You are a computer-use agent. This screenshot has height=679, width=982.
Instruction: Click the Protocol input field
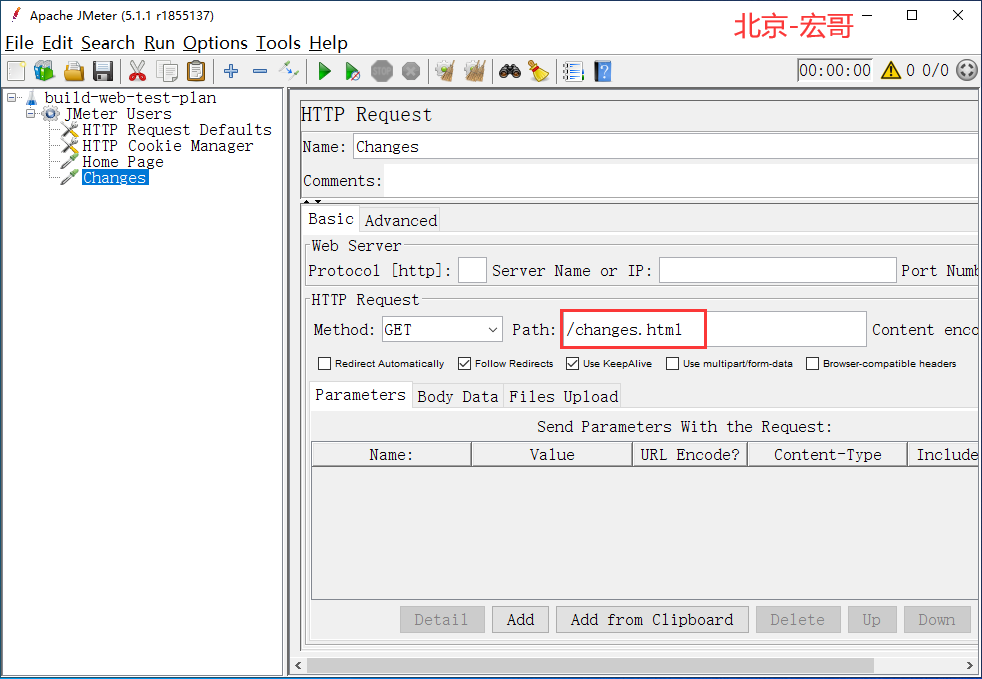(x=472, y=271)
